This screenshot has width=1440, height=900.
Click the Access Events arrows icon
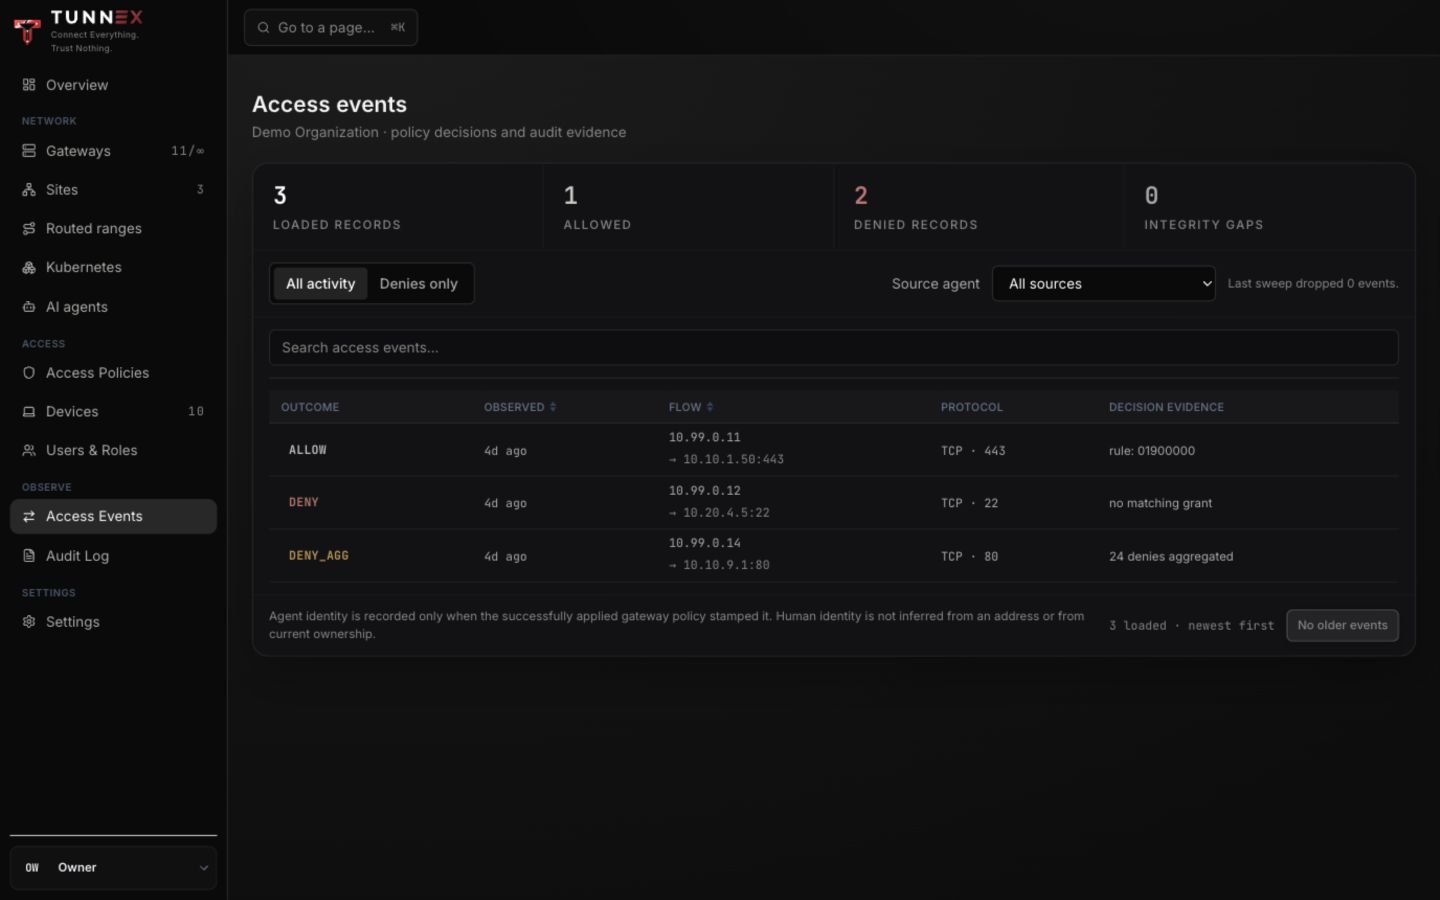(x=29, y=517)
